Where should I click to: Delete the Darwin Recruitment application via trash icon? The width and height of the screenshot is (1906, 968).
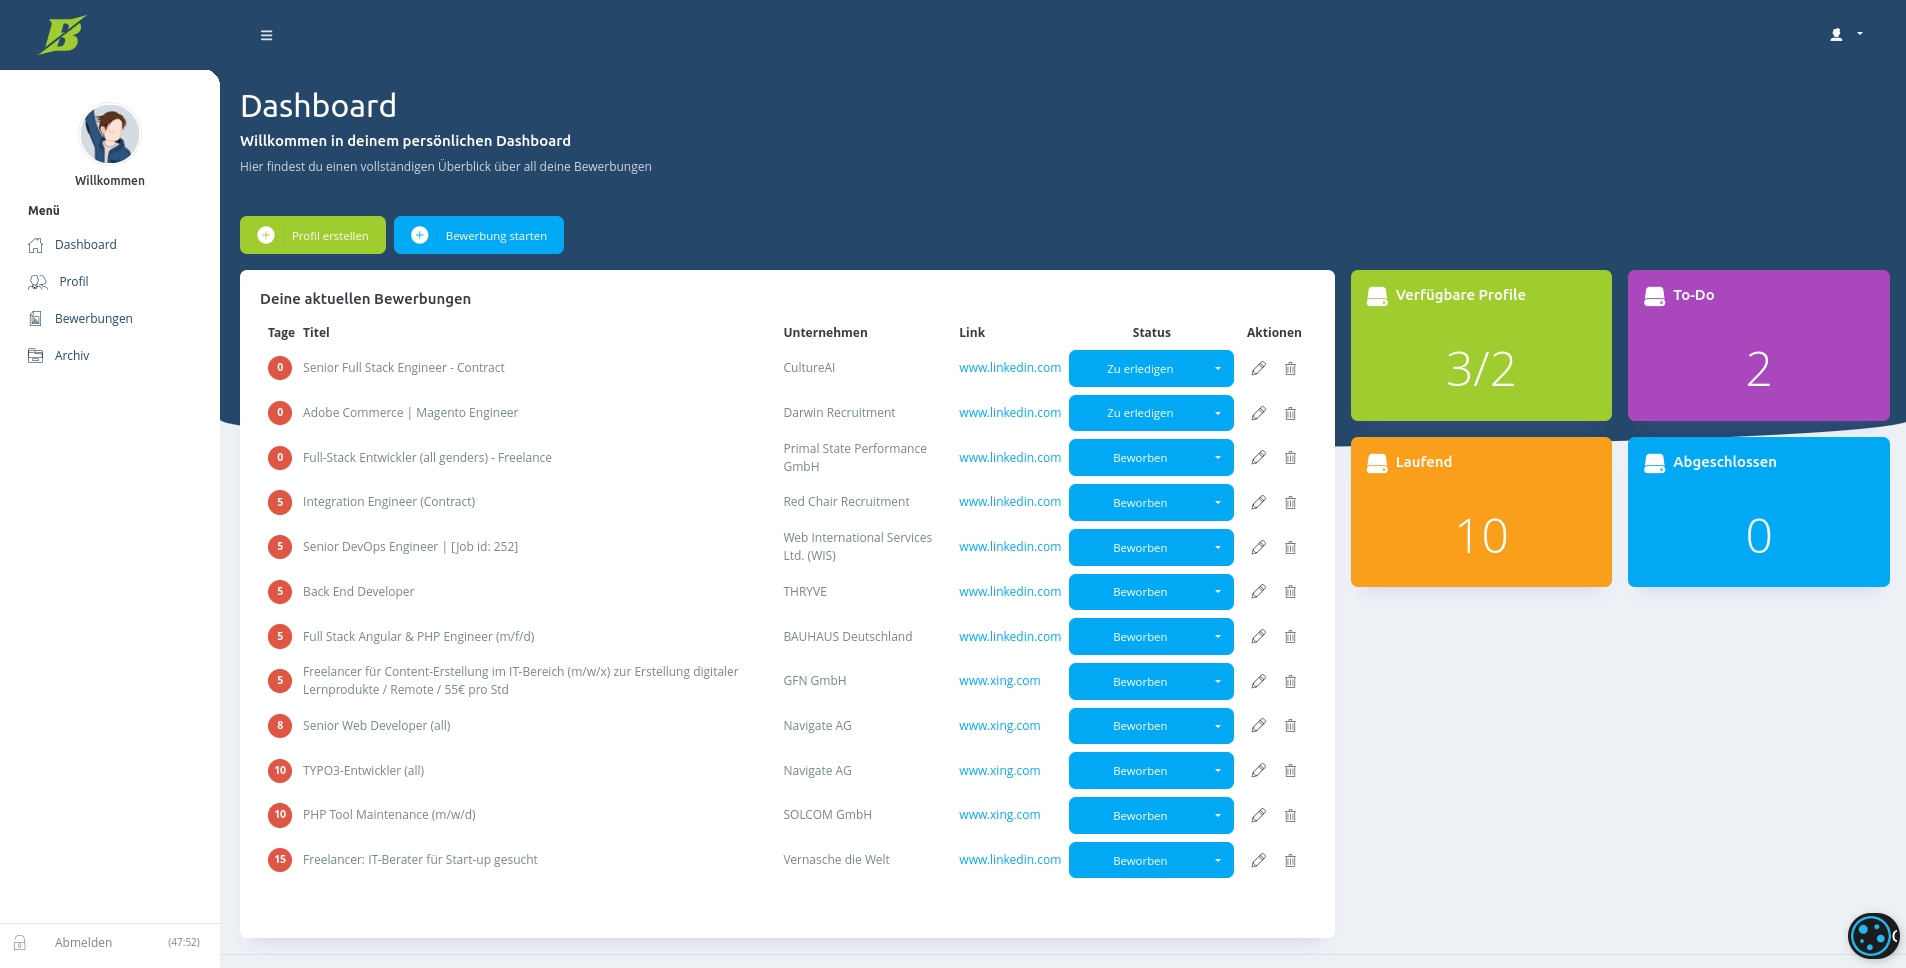point(1290,413)
